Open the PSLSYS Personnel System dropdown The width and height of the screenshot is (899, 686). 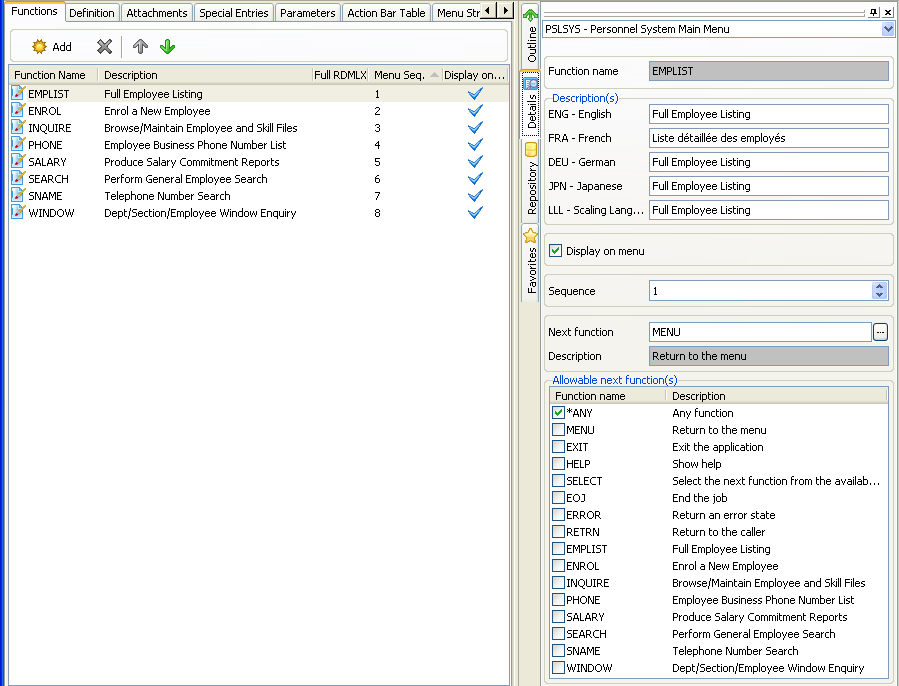tap(888, 30)
